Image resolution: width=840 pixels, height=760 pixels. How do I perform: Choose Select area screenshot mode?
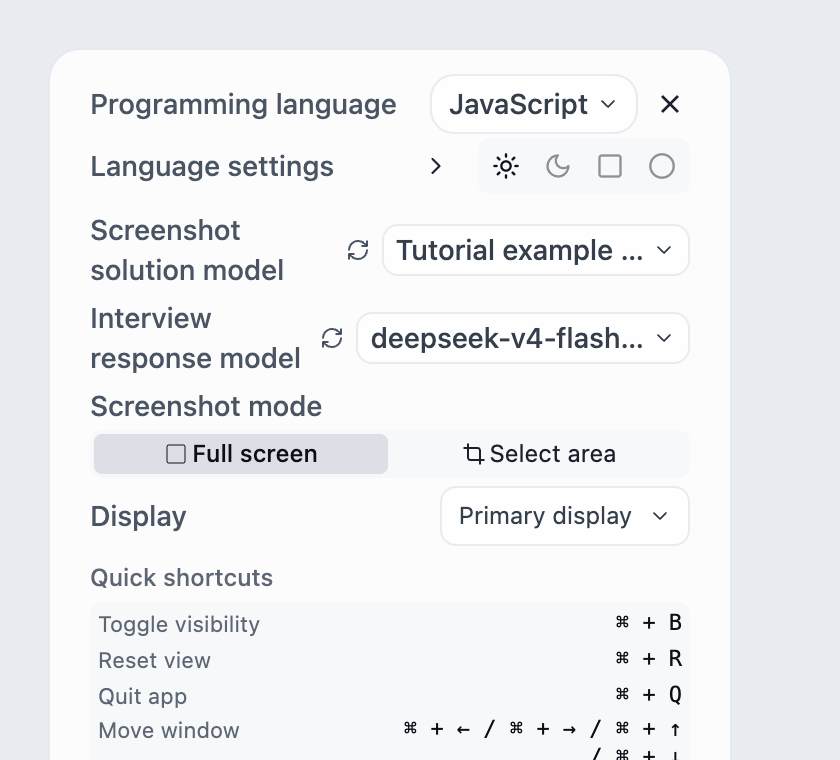click(x=539, y=454)
